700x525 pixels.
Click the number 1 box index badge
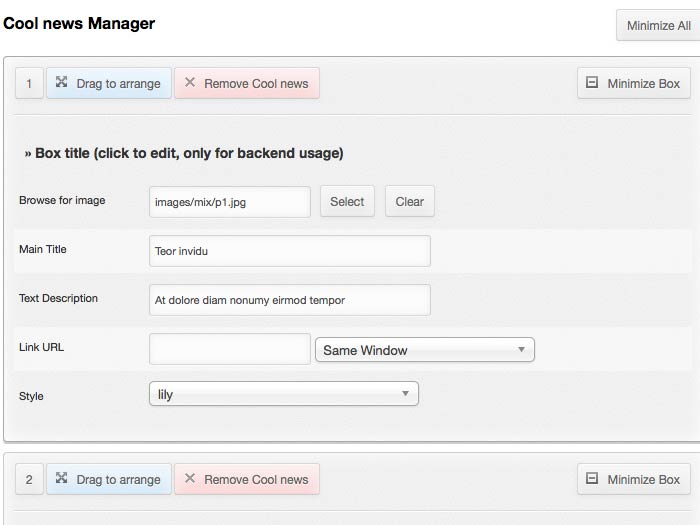tap(29, 84)
